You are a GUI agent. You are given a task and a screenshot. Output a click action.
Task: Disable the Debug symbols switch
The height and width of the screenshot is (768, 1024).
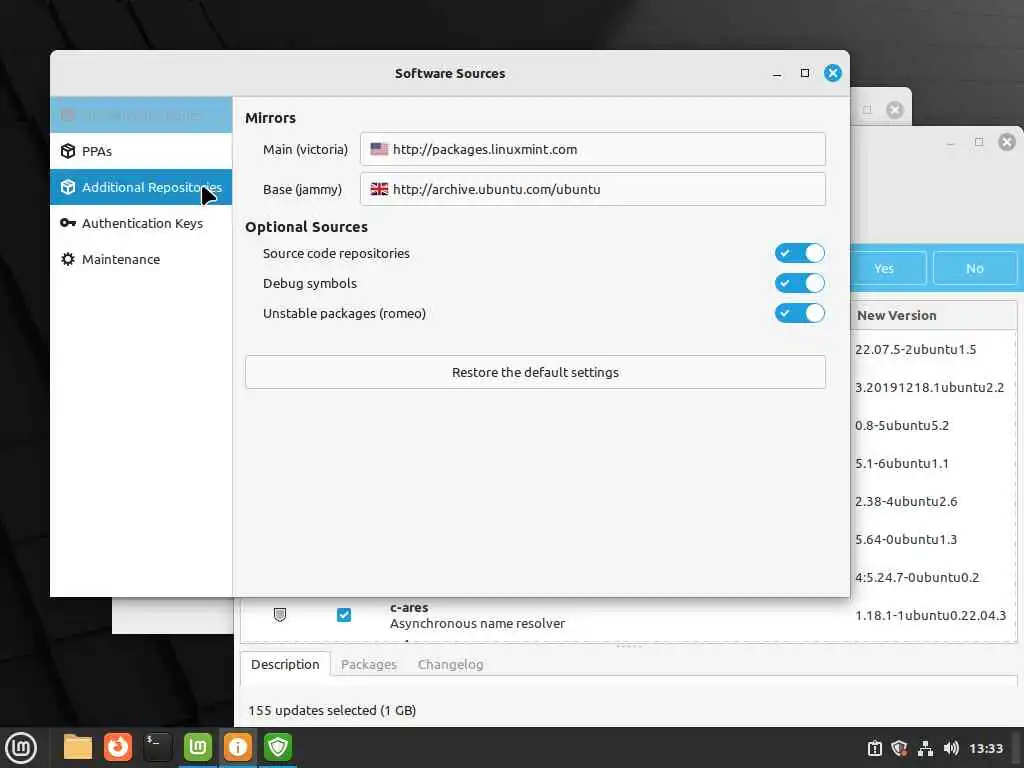799,283
